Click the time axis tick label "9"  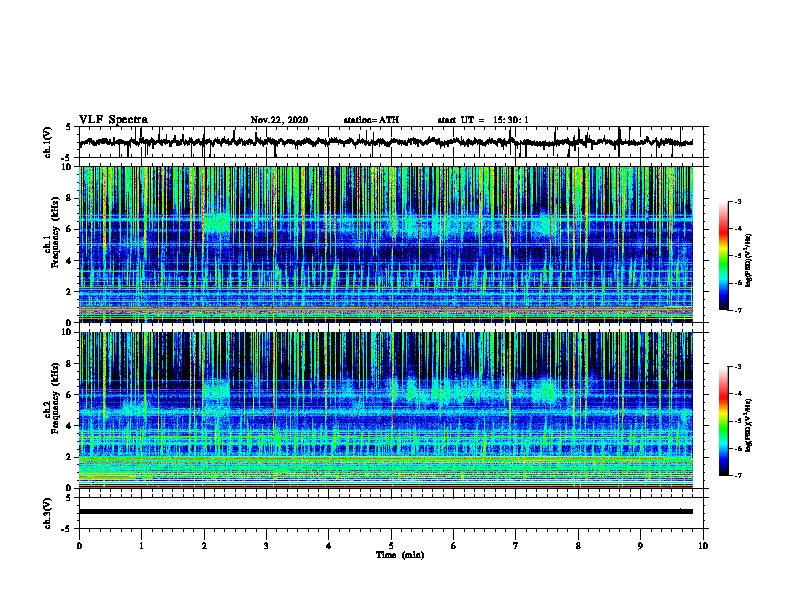pyautogui.click(x=640, y=546)
